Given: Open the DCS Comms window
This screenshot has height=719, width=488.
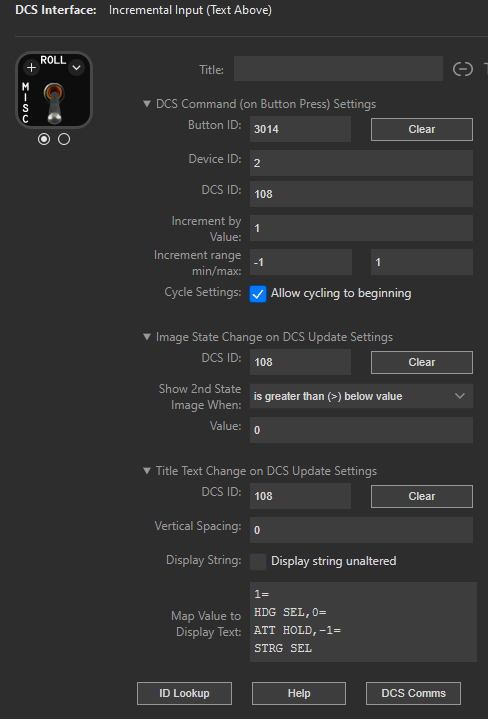Looking at the screenshot, I should [x=413, y=693].
